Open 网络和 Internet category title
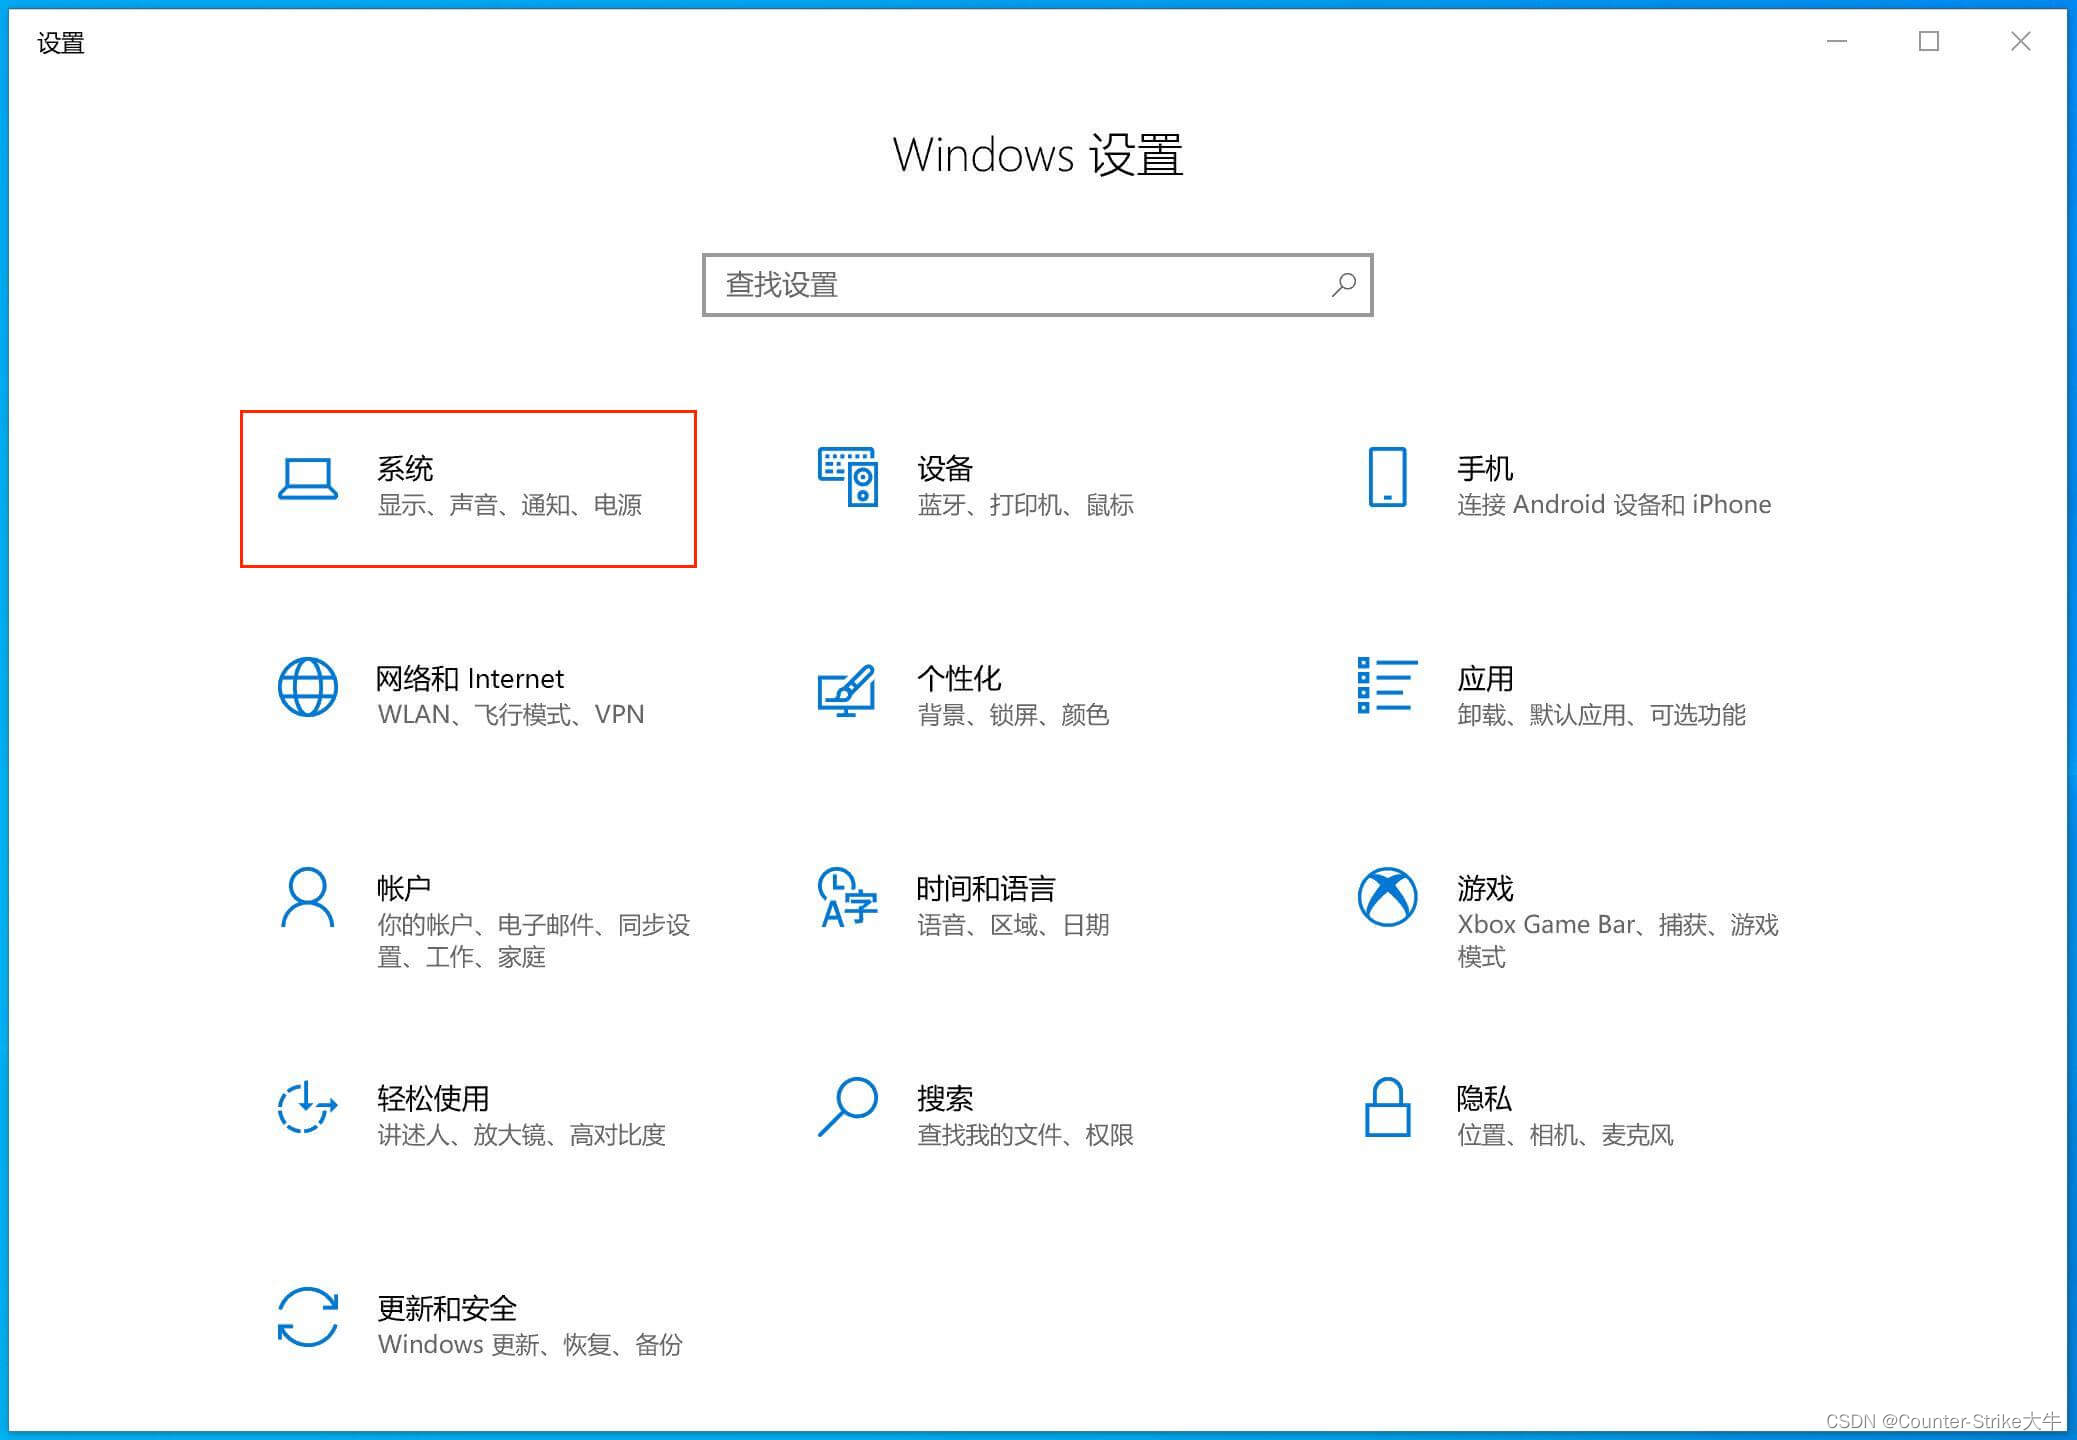2077x1440 pixels. [469, 678]
